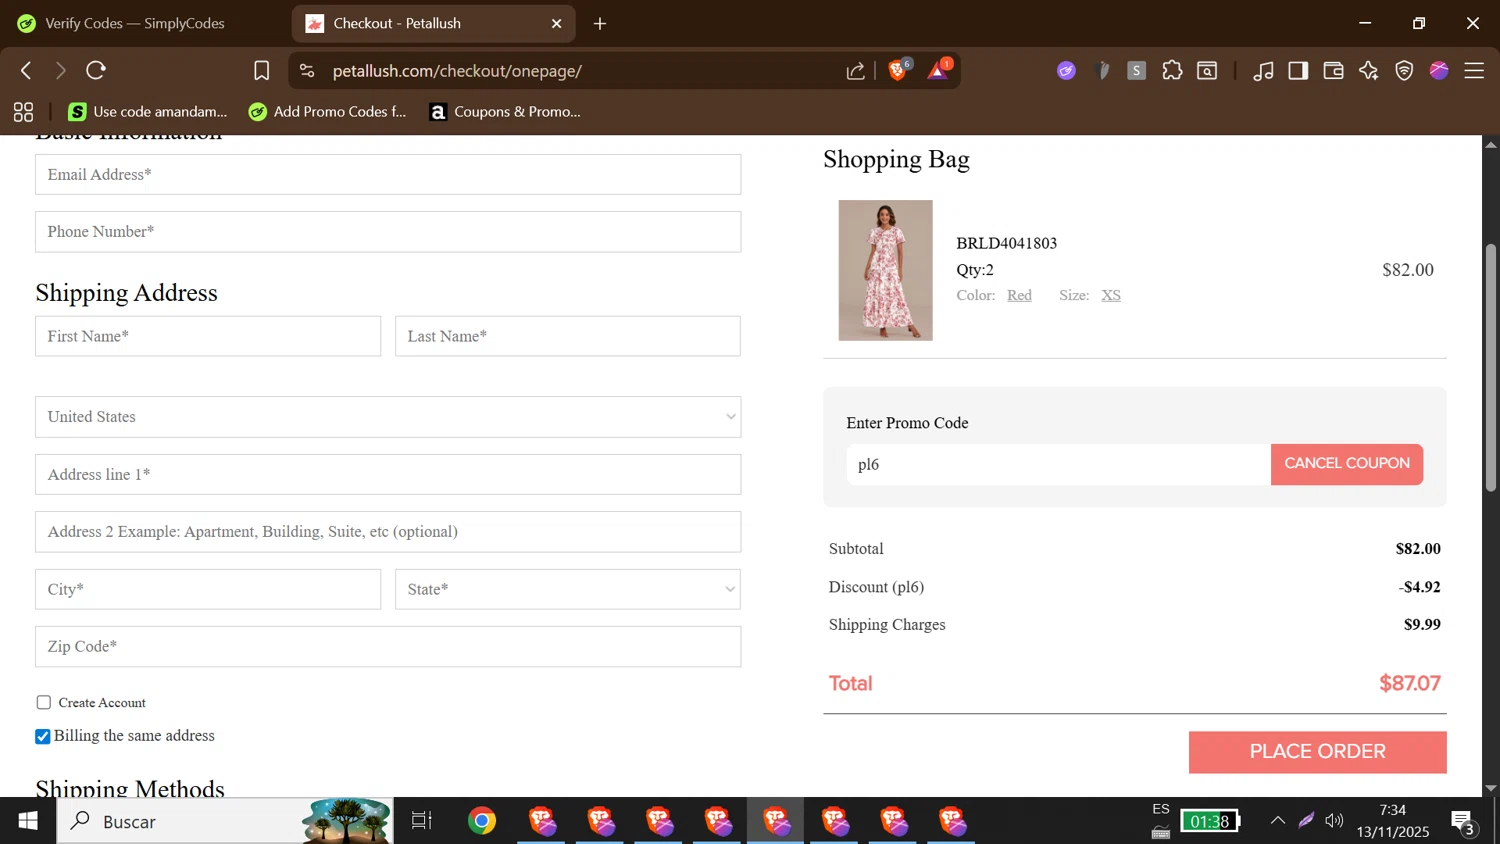Open the extensions puzzle-piece menu
The image size is (1500, 844).
[x=1172, y=71]
